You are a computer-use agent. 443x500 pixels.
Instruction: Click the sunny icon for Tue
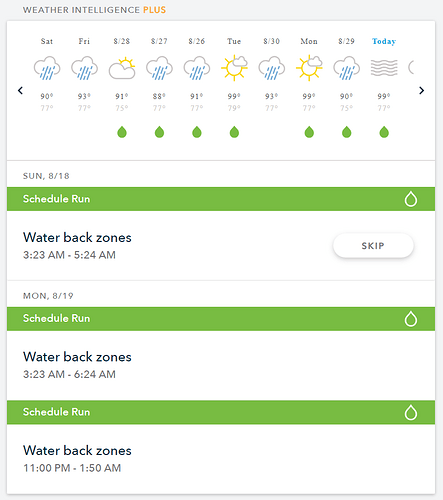[234, 68]
